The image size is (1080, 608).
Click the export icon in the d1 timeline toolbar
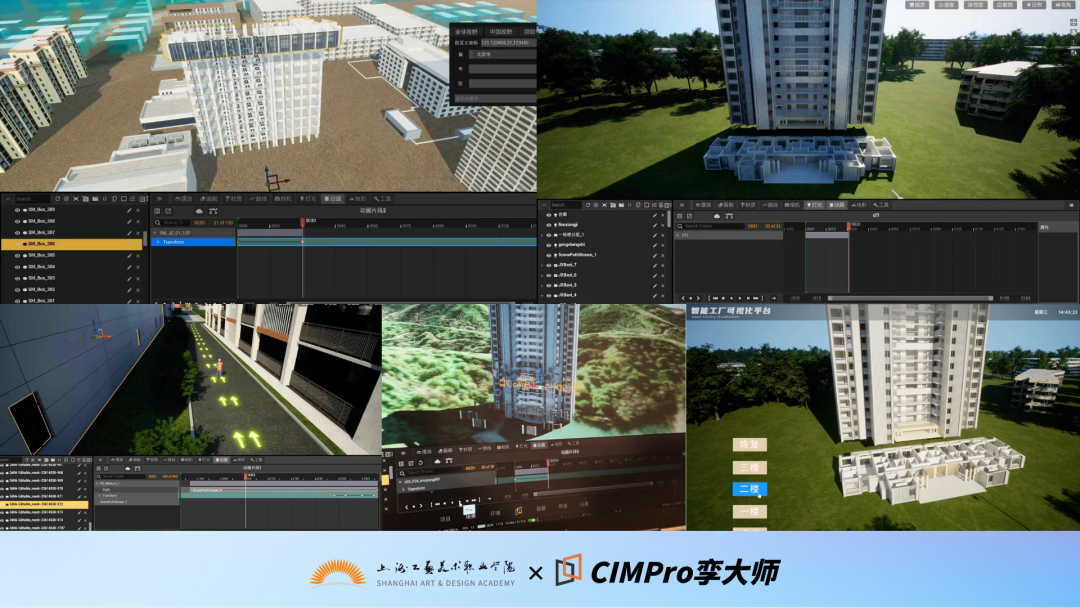(689, 216)
